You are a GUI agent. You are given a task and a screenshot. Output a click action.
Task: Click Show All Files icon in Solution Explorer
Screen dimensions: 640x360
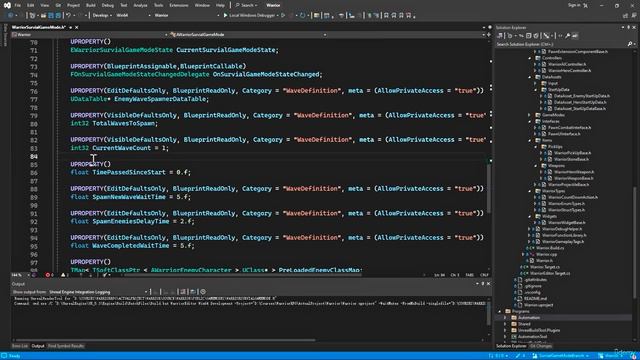pos(536,36)
